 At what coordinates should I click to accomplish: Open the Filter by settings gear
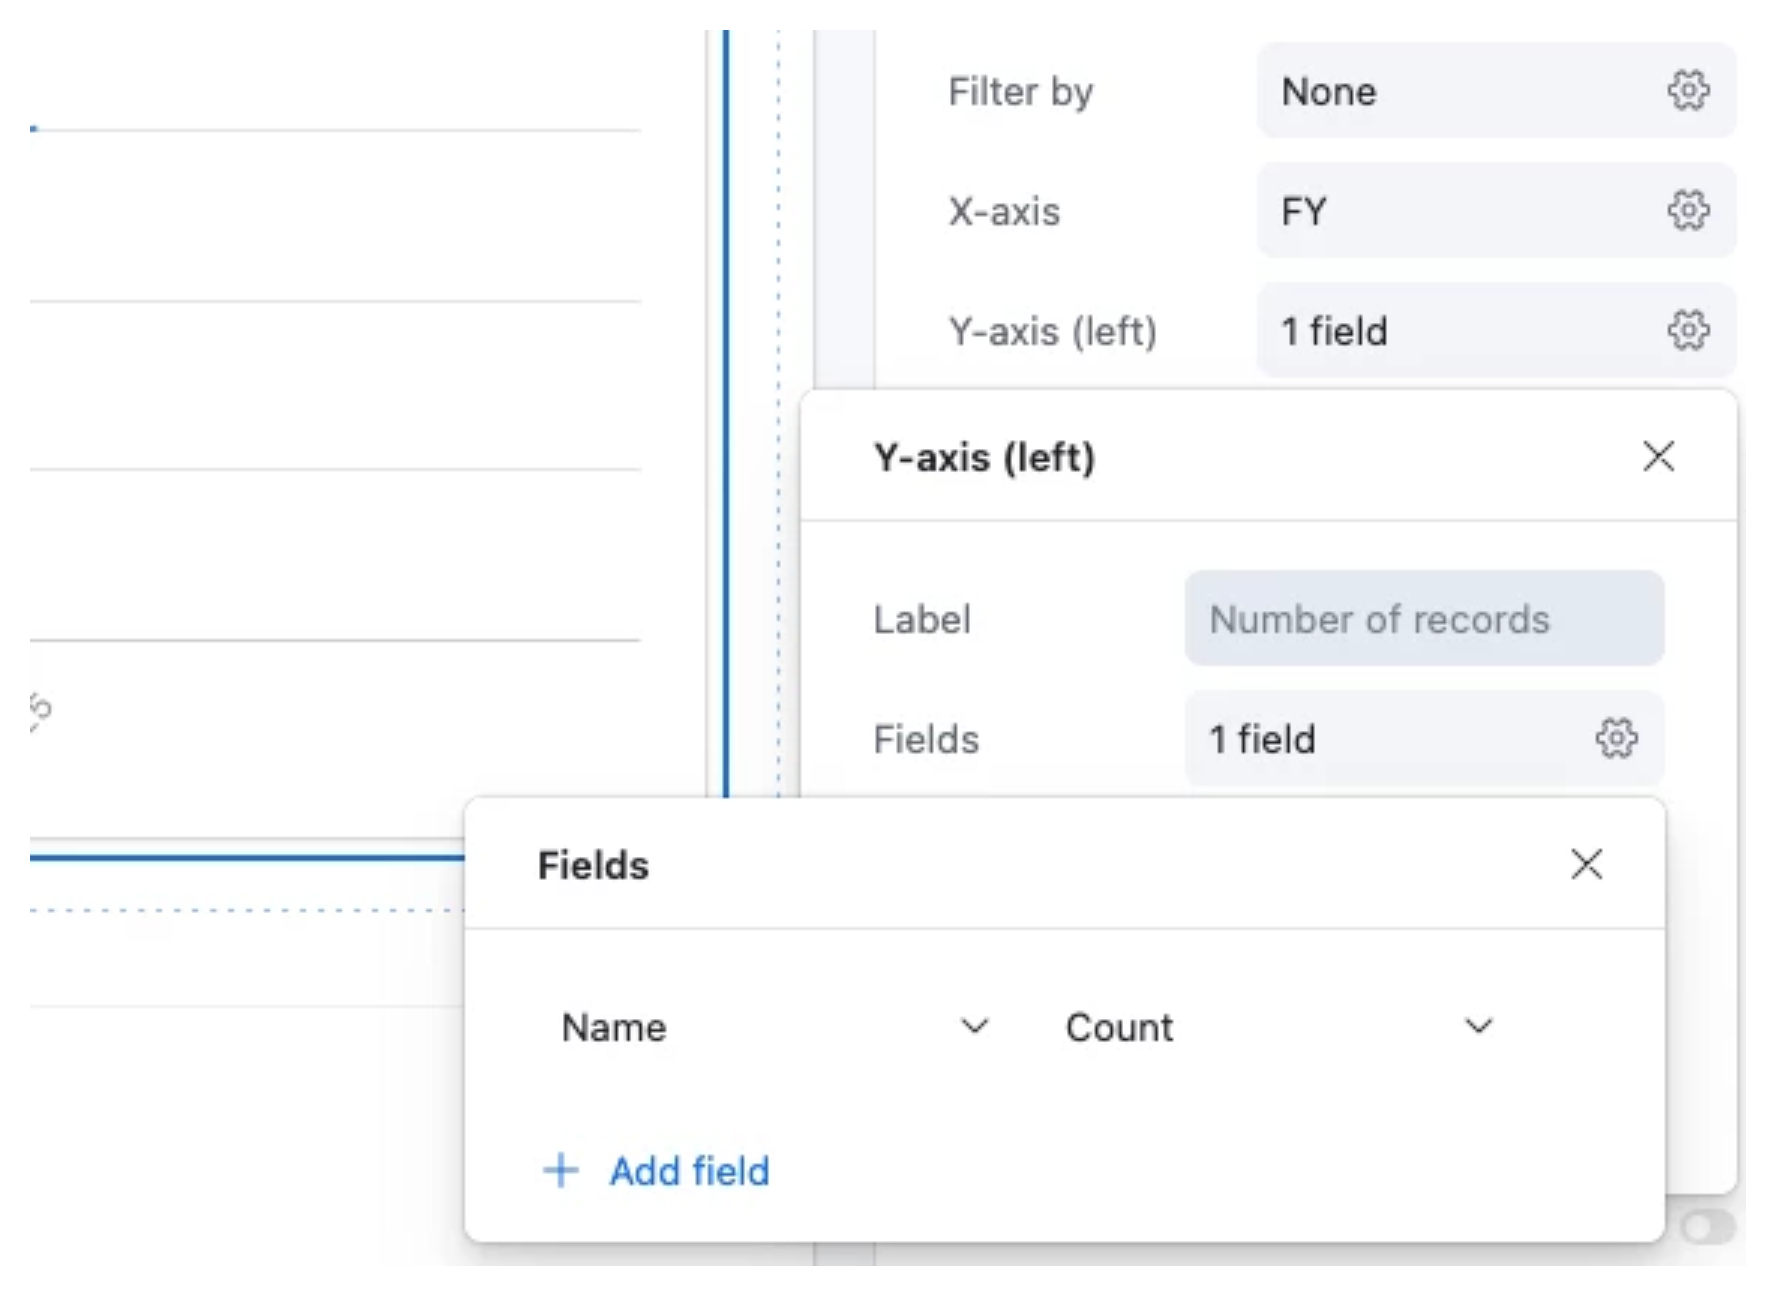point(1688,92)
